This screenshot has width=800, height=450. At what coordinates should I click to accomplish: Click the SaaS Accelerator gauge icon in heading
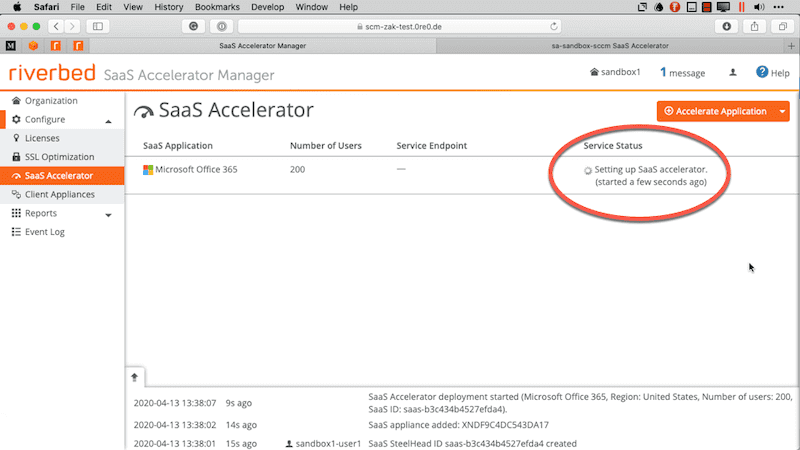pos(144,112)
